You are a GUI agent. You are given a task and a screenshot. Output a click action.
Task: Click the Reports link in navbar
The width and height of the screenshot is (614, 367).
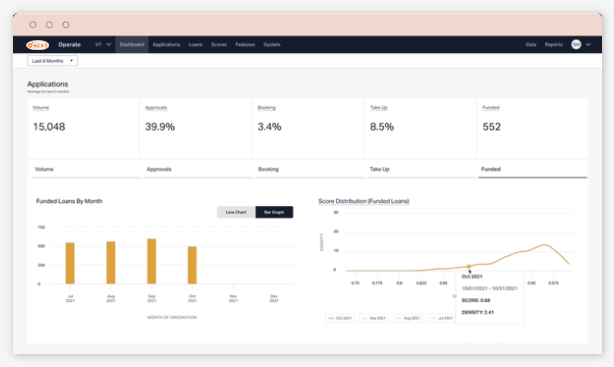(x=554, y=45)
